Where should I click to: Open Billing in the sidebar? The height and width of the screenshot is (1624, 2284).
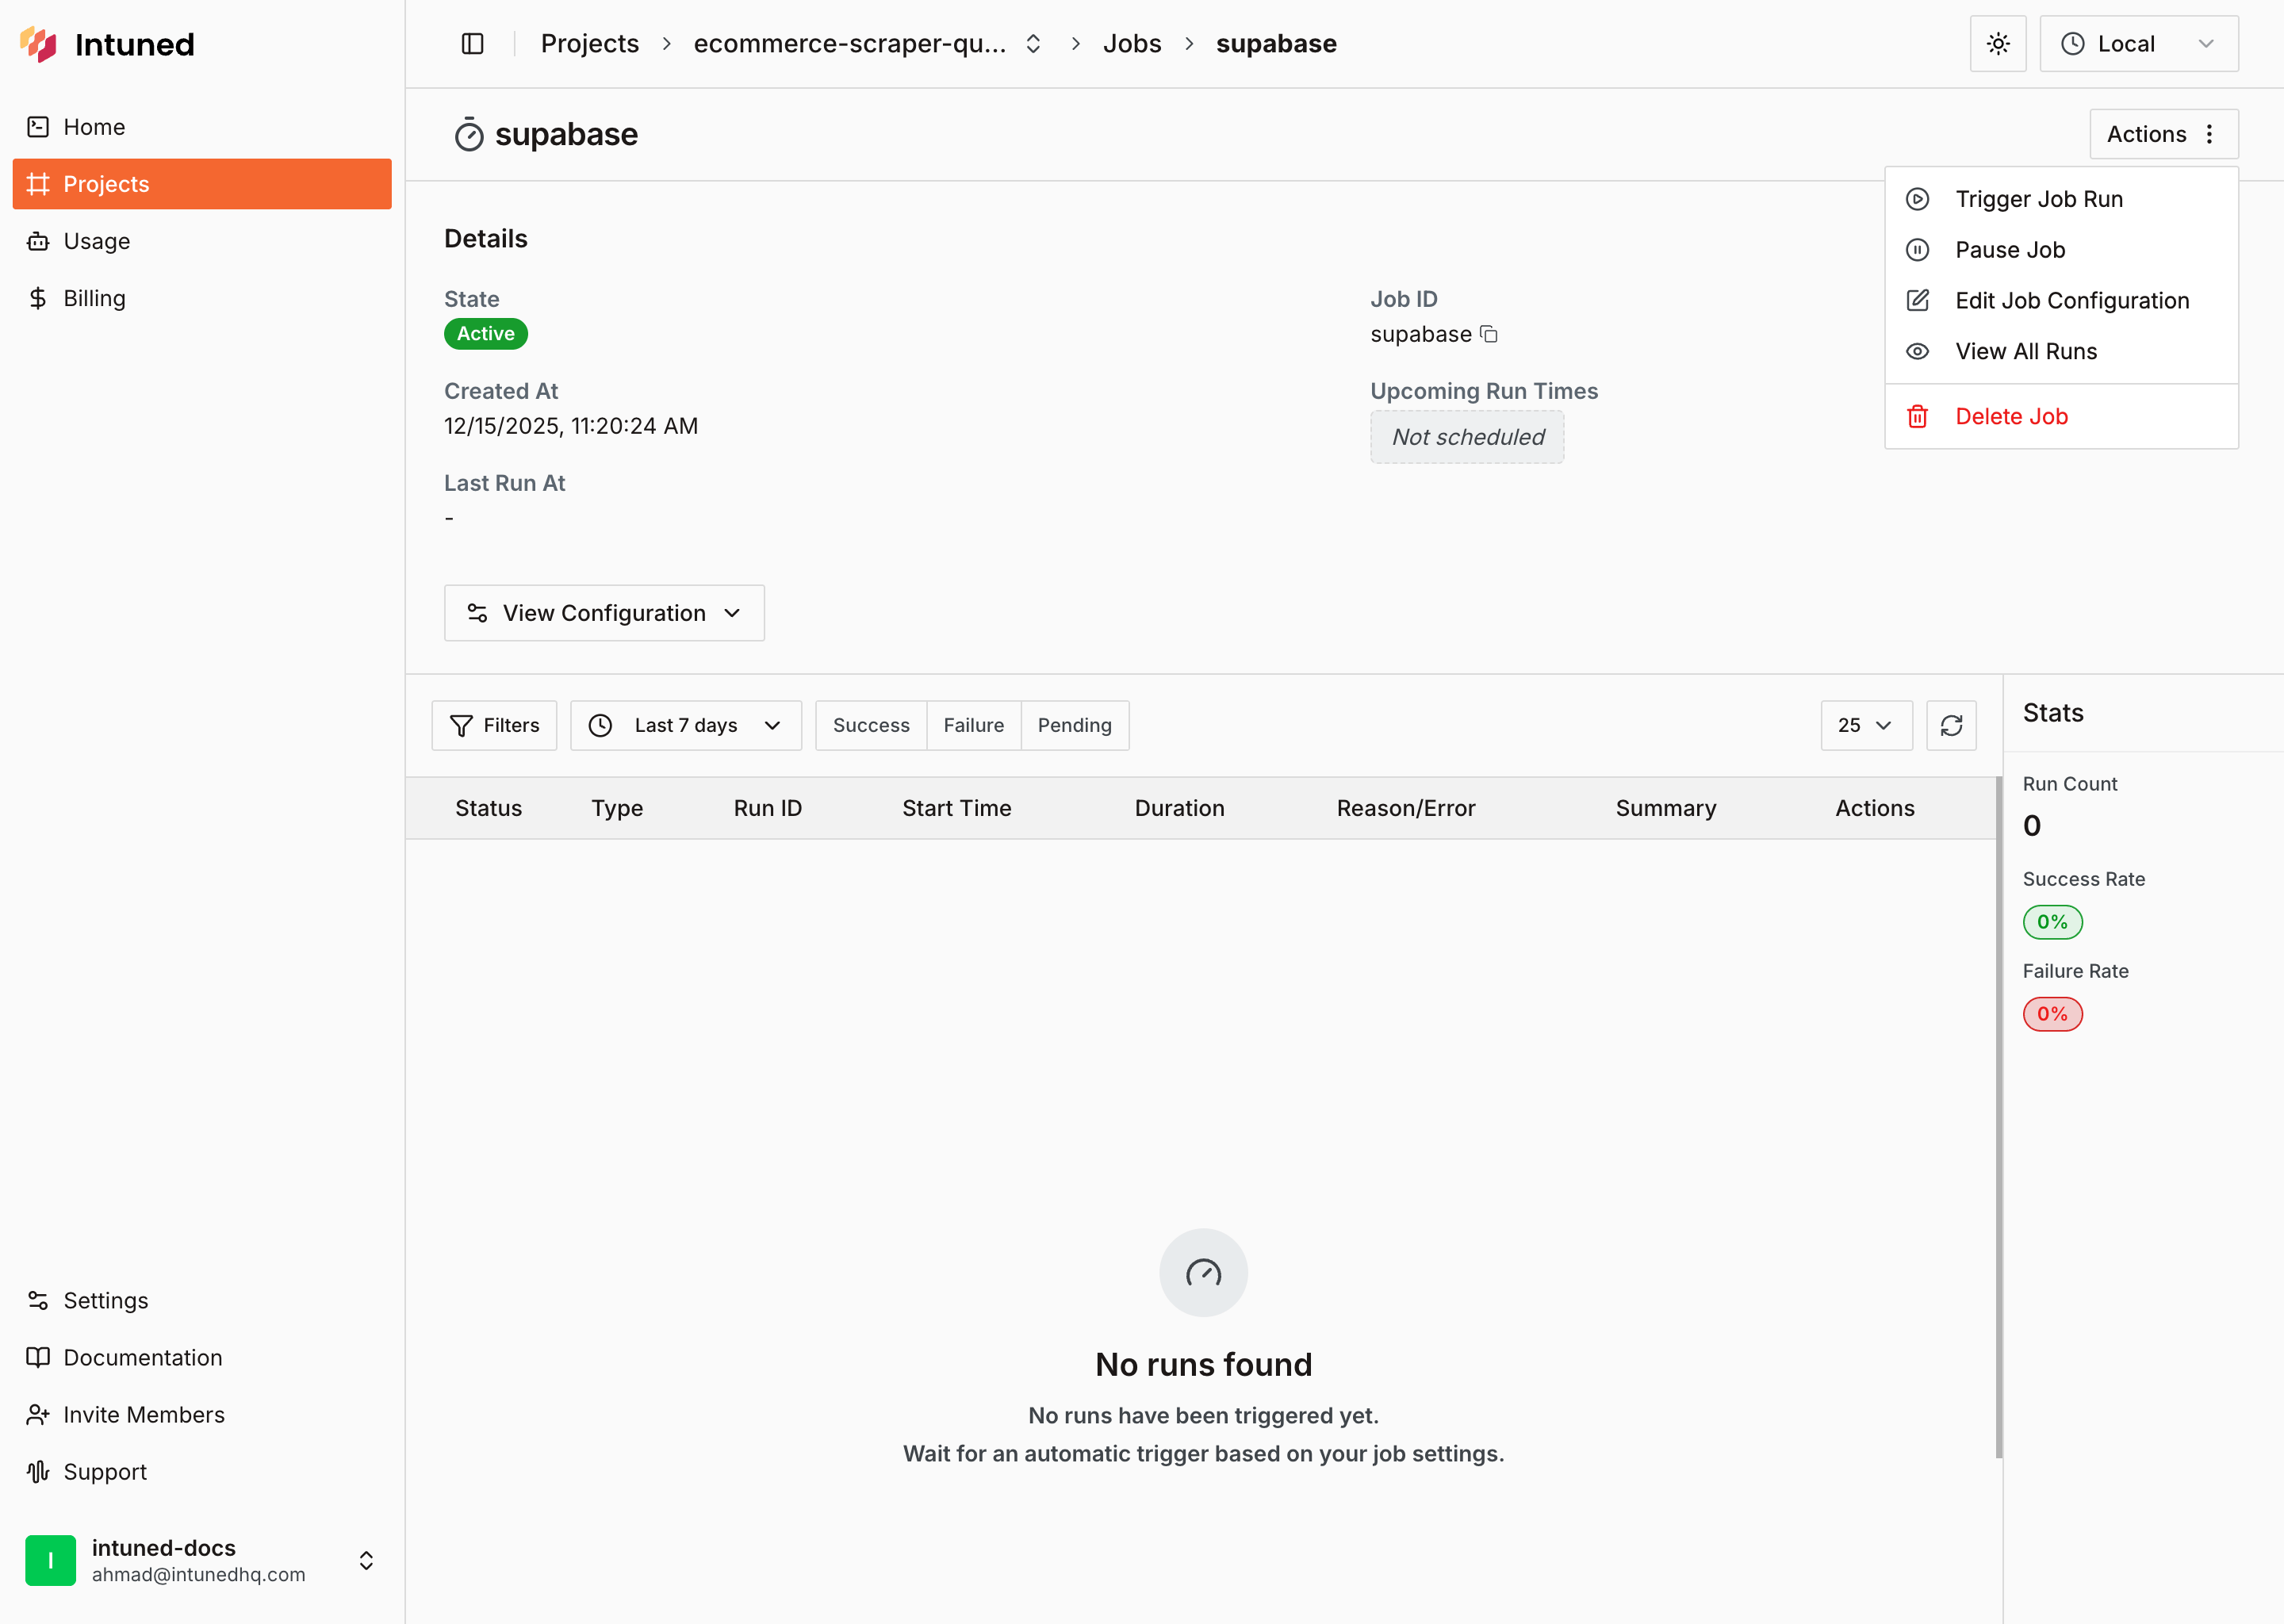point(202,298)
